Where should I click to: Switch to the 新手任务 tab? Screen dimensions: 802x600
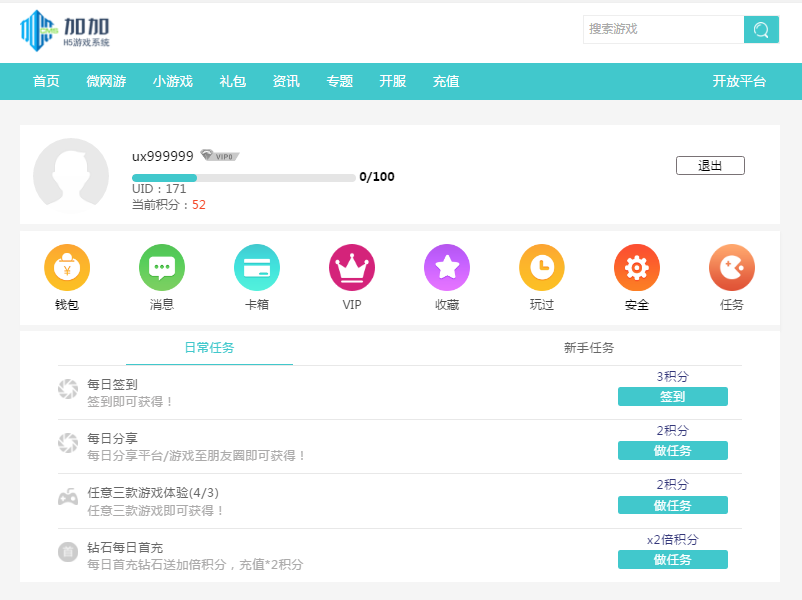pos(589,348)
